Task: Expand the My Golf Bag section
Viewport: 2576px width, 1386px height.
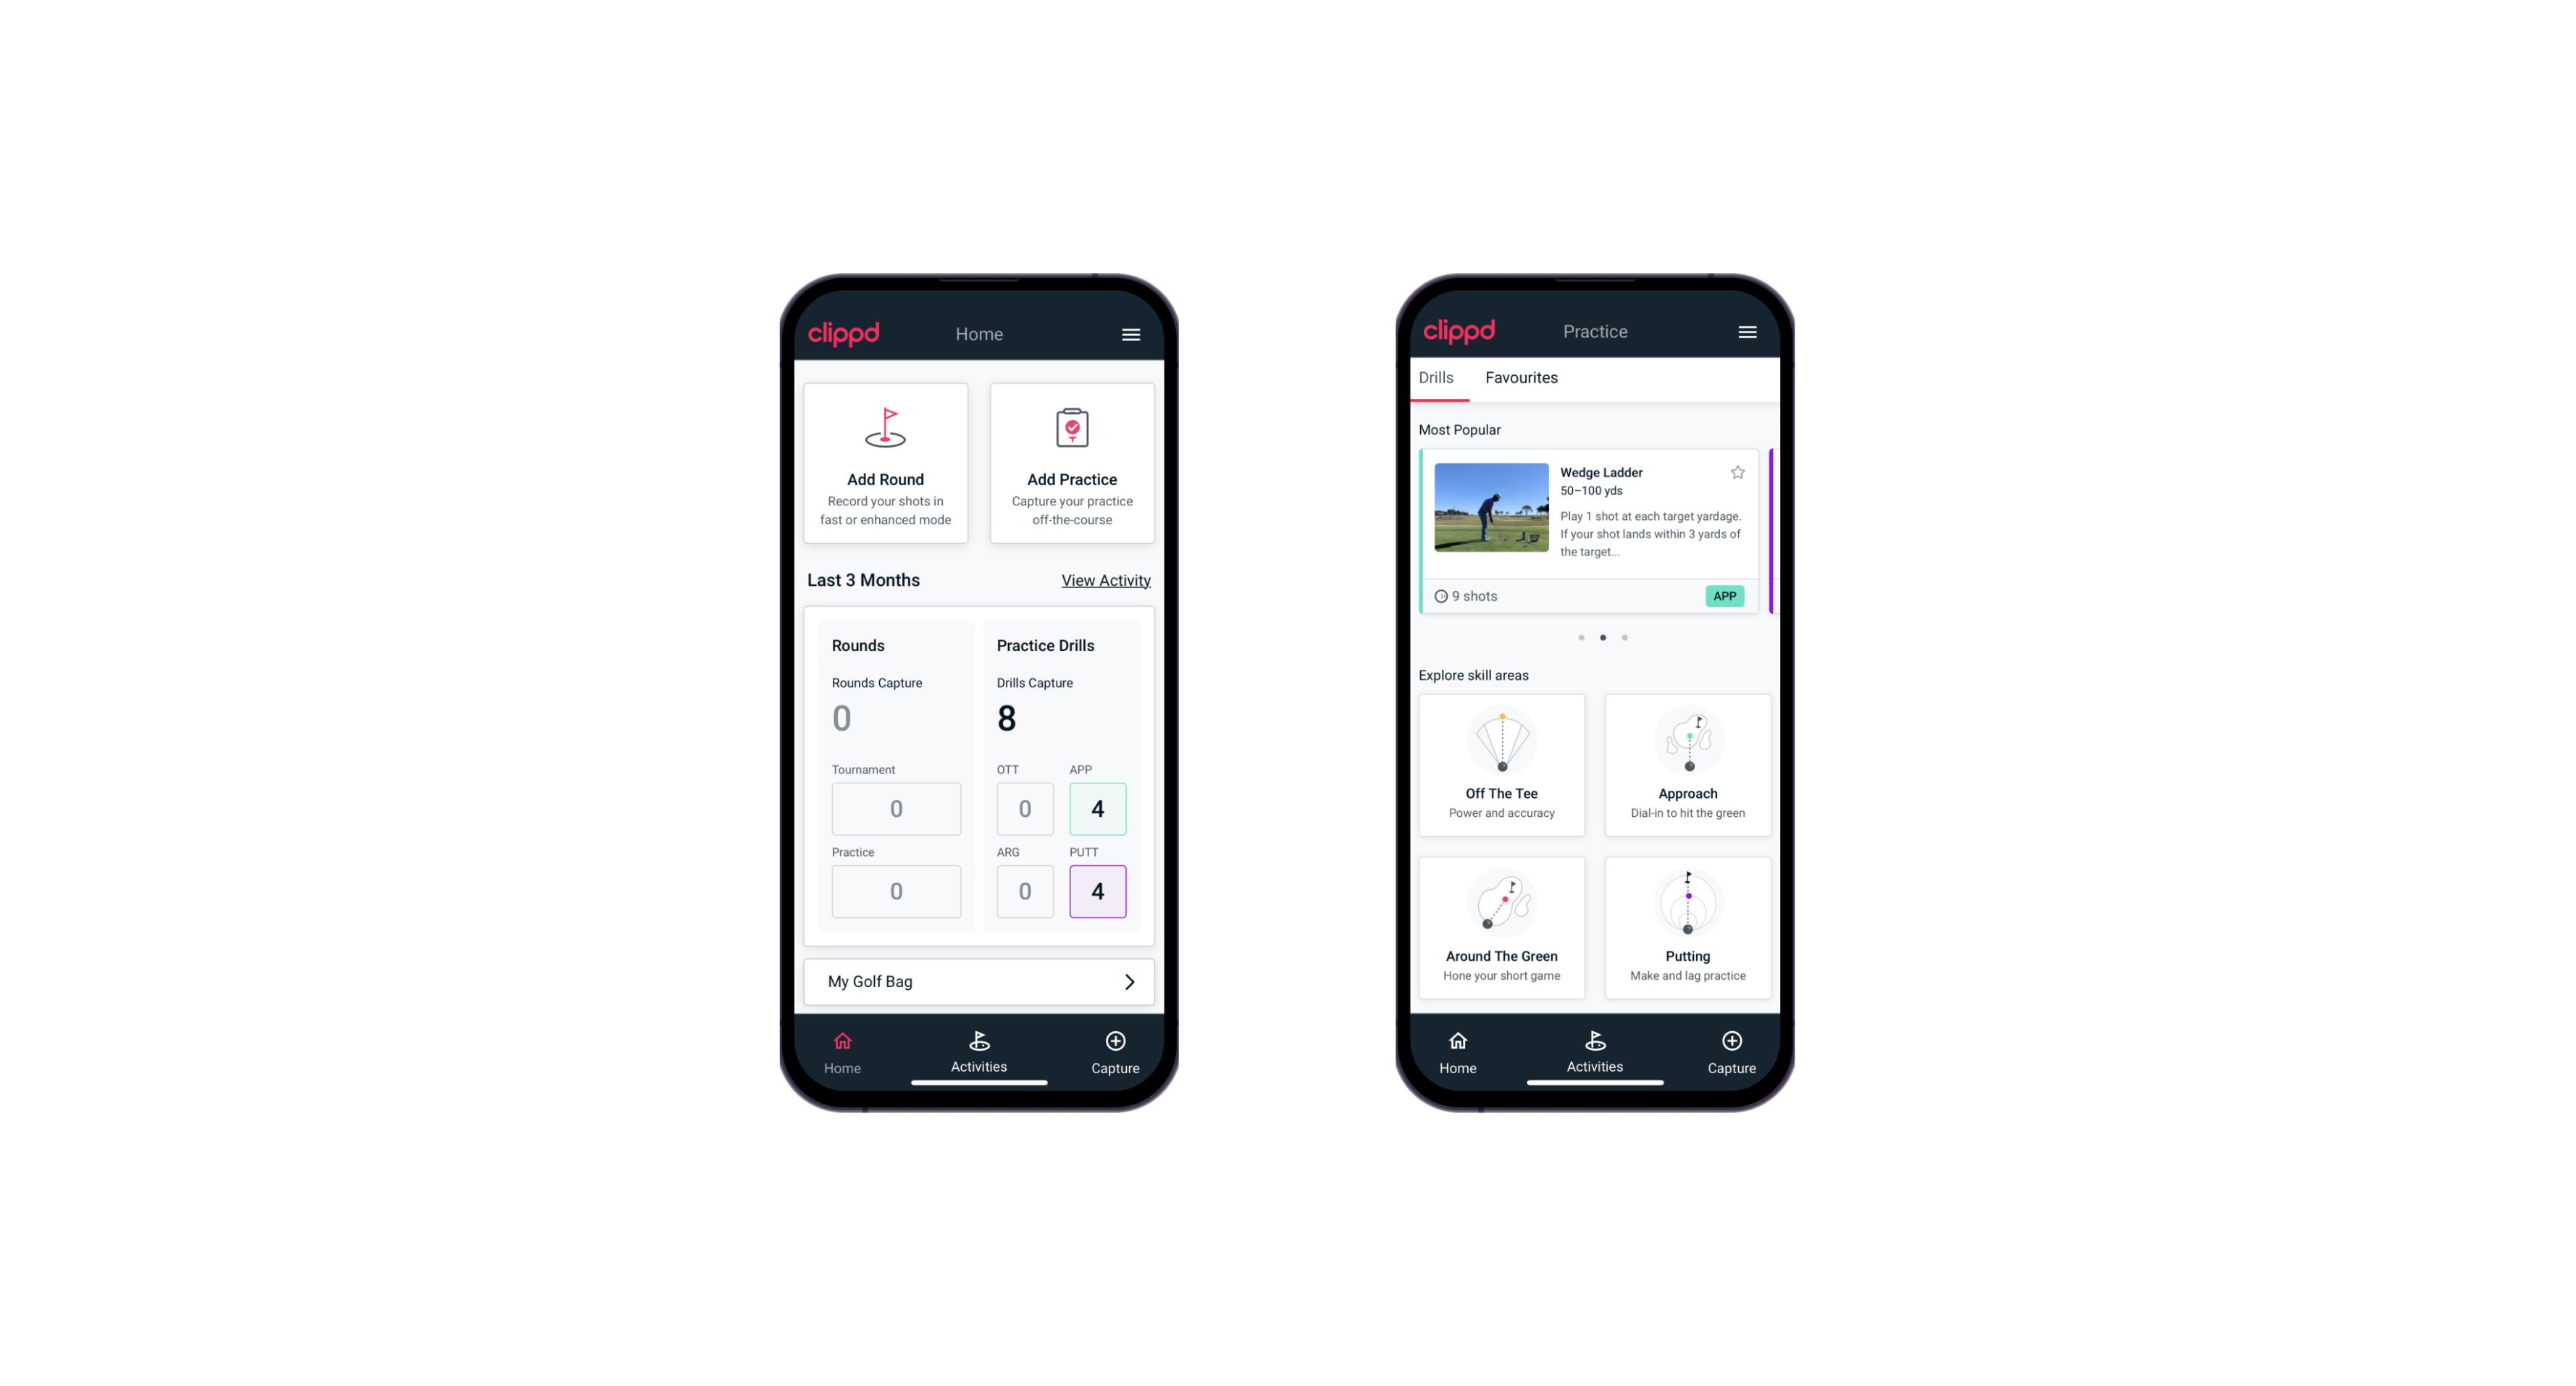Action: [1128, 981]
